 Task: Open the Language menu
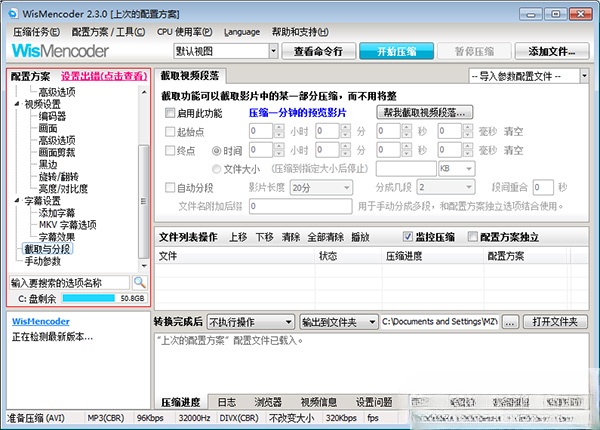click(242, 32)
